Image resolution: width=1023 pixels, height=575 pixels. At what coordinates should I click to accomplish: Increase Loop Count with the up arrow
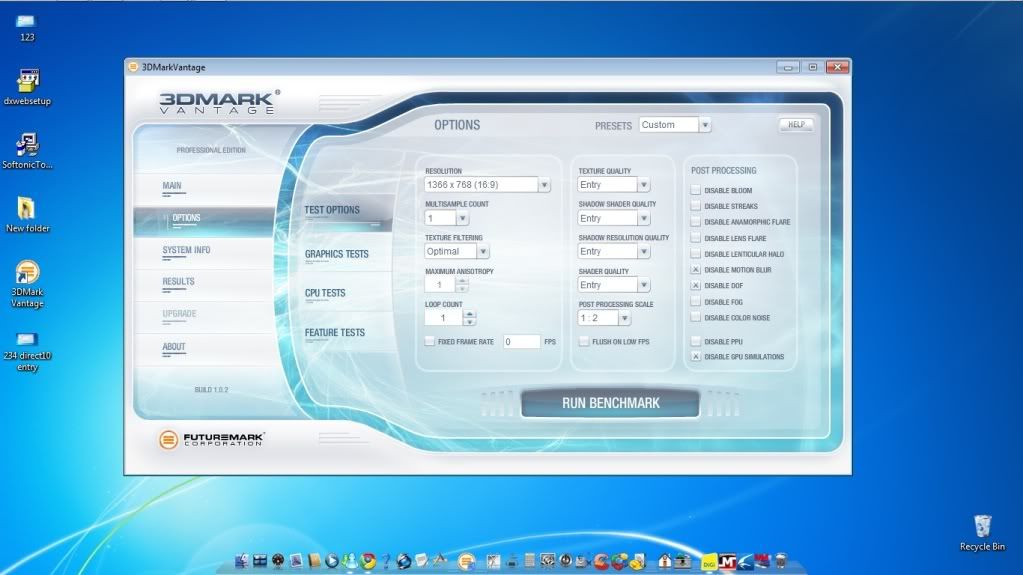(x=470, y=313)
